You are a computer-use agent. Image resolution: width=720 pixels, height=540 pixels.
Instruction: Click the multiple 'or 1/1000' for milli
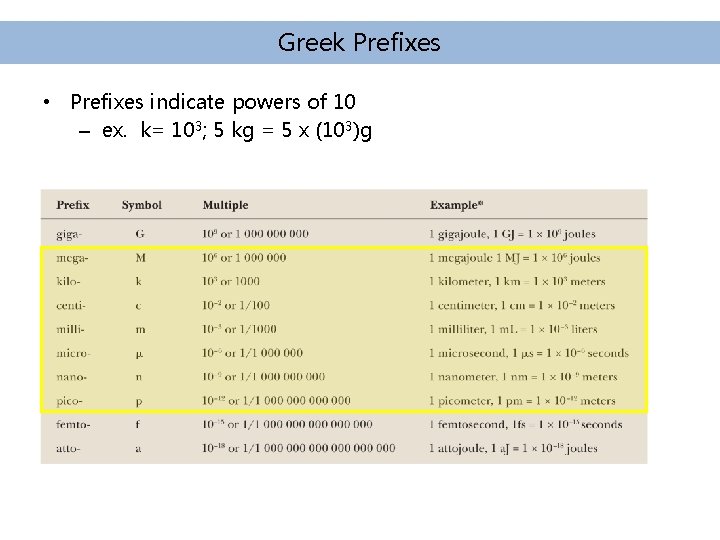click(x=250, y=329)
